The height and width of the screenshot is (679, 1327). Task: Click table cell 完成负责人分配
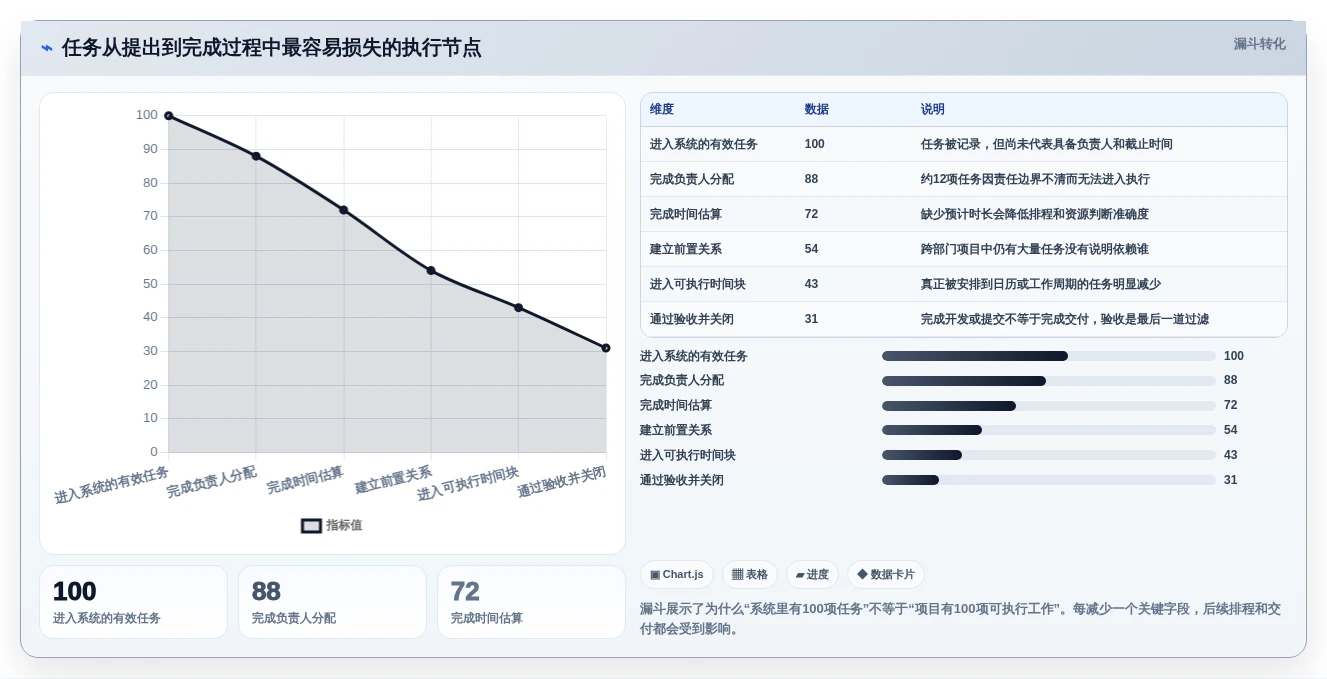692,179
